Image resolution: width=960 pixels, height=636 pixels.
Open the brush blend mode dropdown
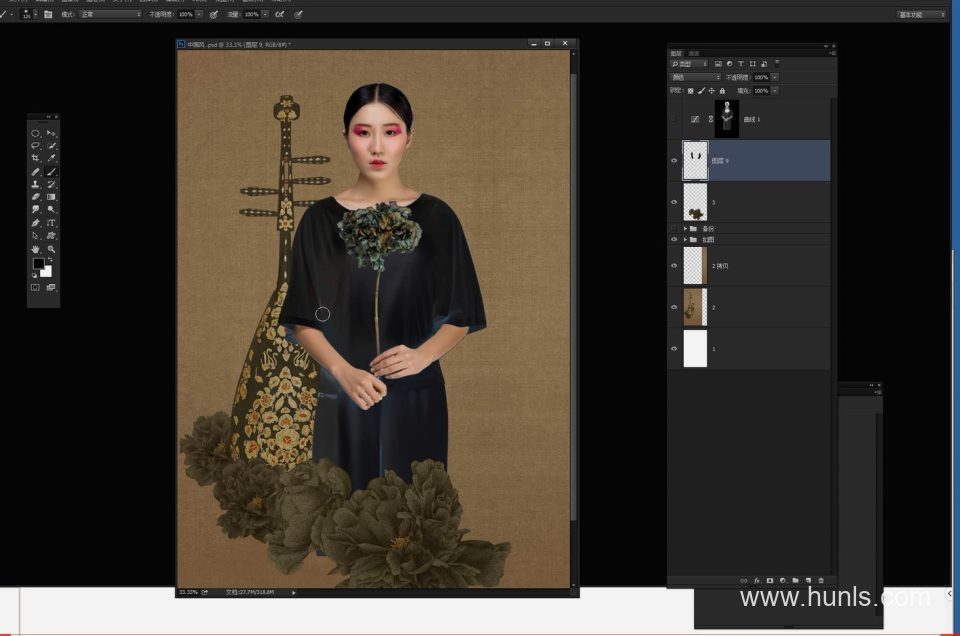110,14
